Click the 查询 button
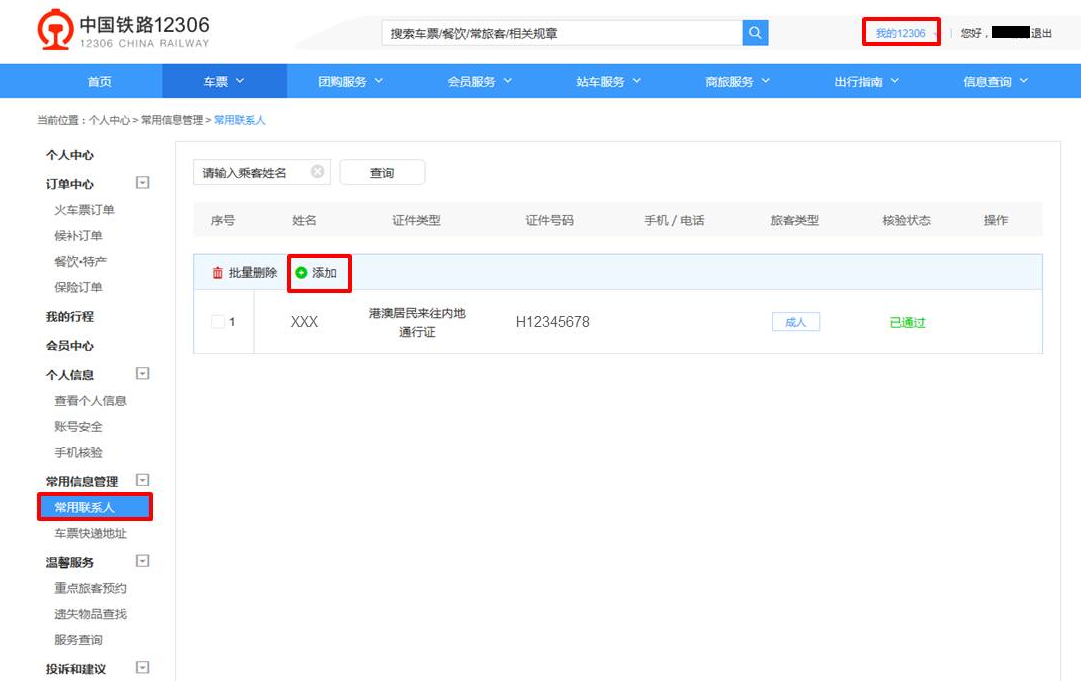 coord(382,173)
